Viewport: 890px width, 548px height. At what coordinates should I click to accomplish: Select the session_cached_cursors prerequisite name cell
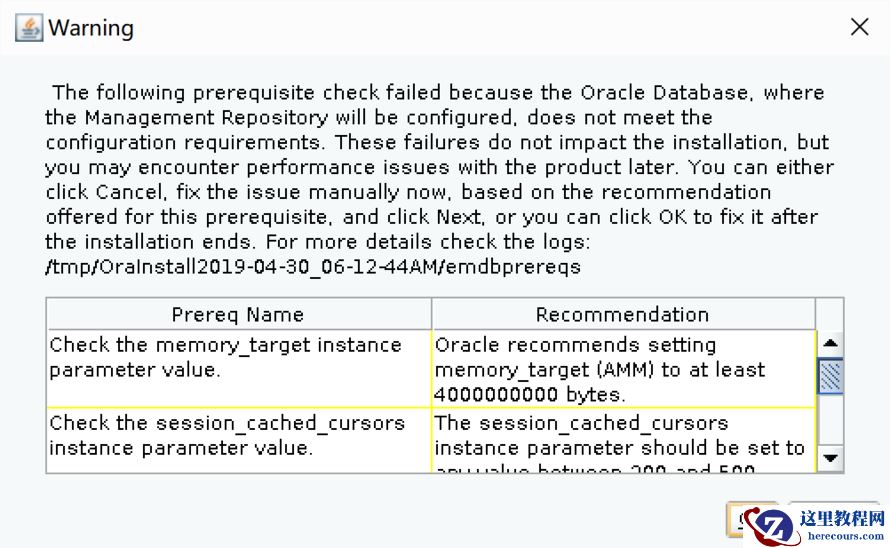click(238, 435)
